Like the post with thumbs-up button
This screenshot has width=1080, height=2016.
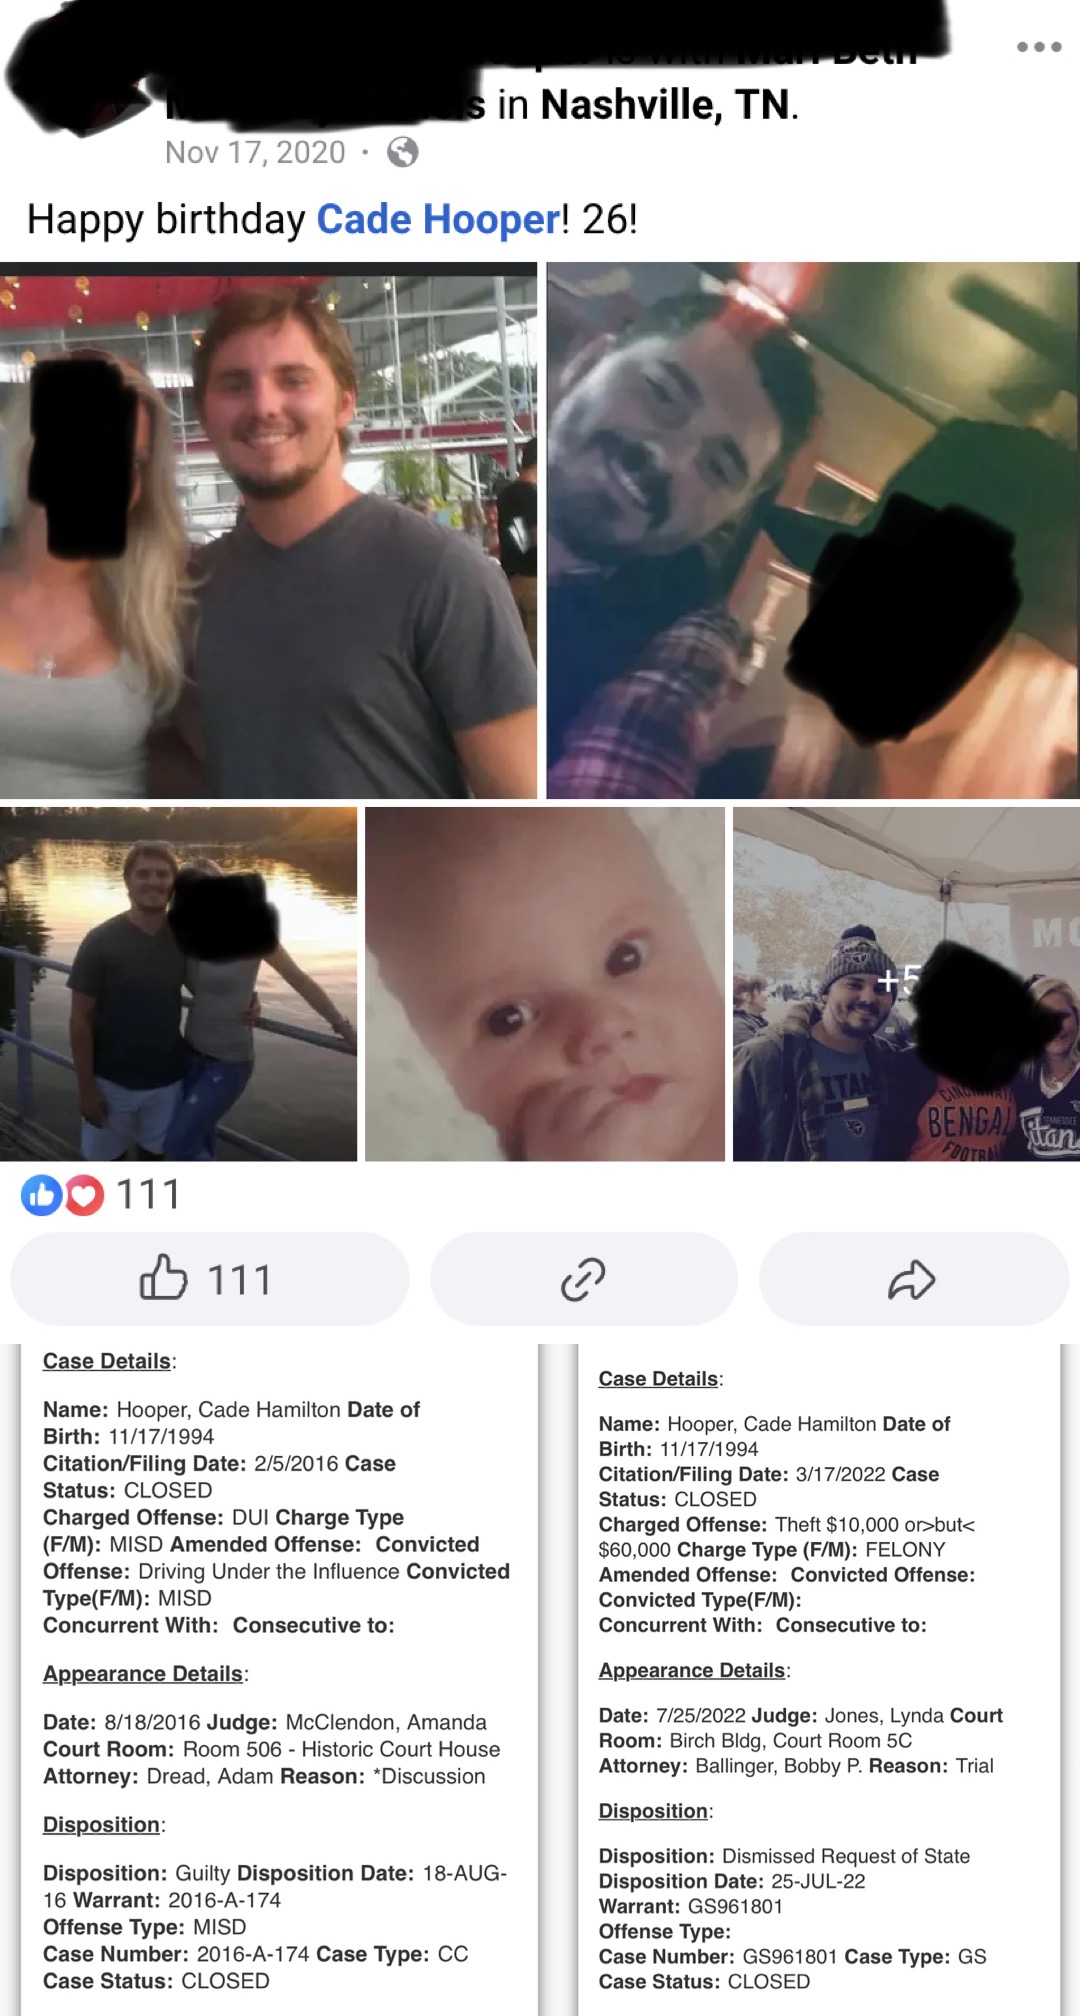coord(209,1279)
